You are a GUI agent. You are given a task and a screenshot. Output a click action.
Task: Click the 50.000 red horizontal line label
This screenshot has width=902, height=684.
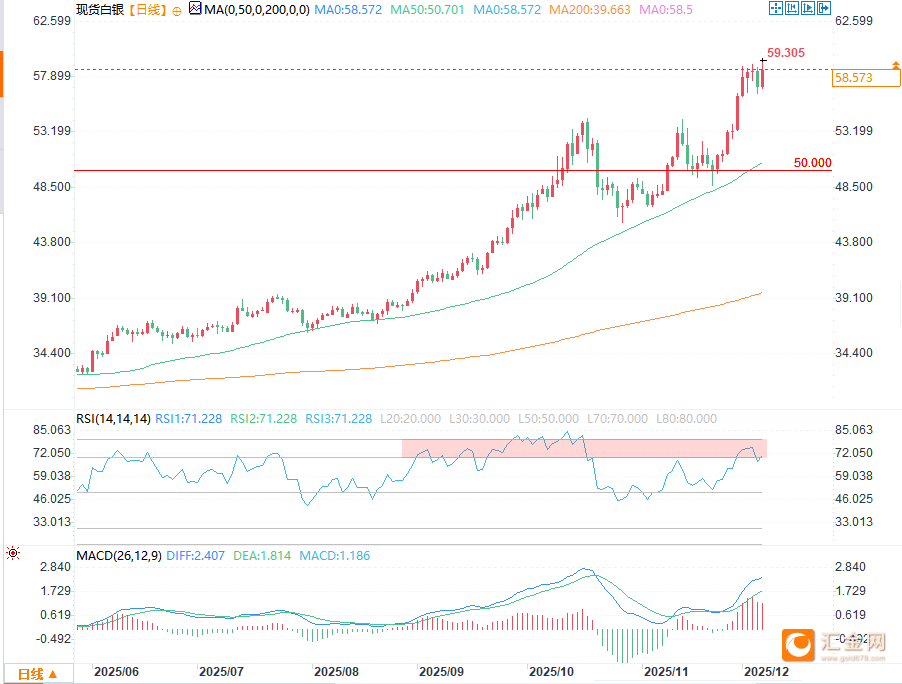[x=812, y=163]
